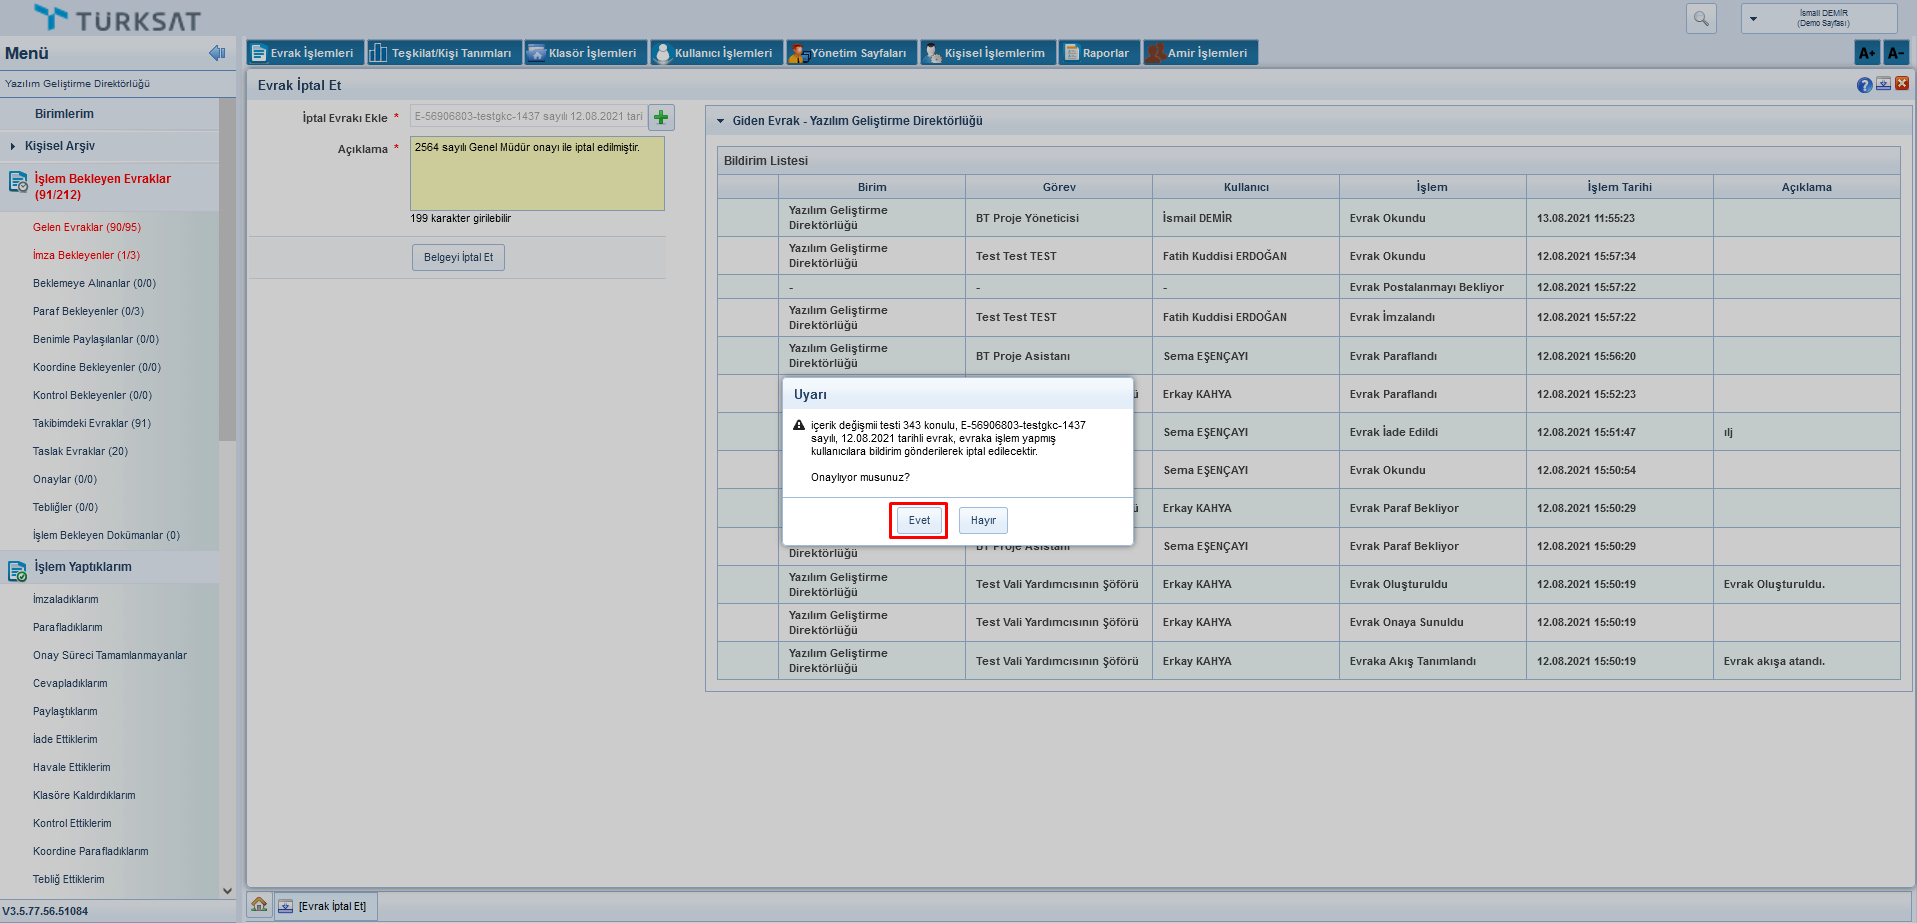Decline the warning by clicking Hayır
Image resolution: width=1917 pixels, height=923 pixels.
click(x=983, y=520)
